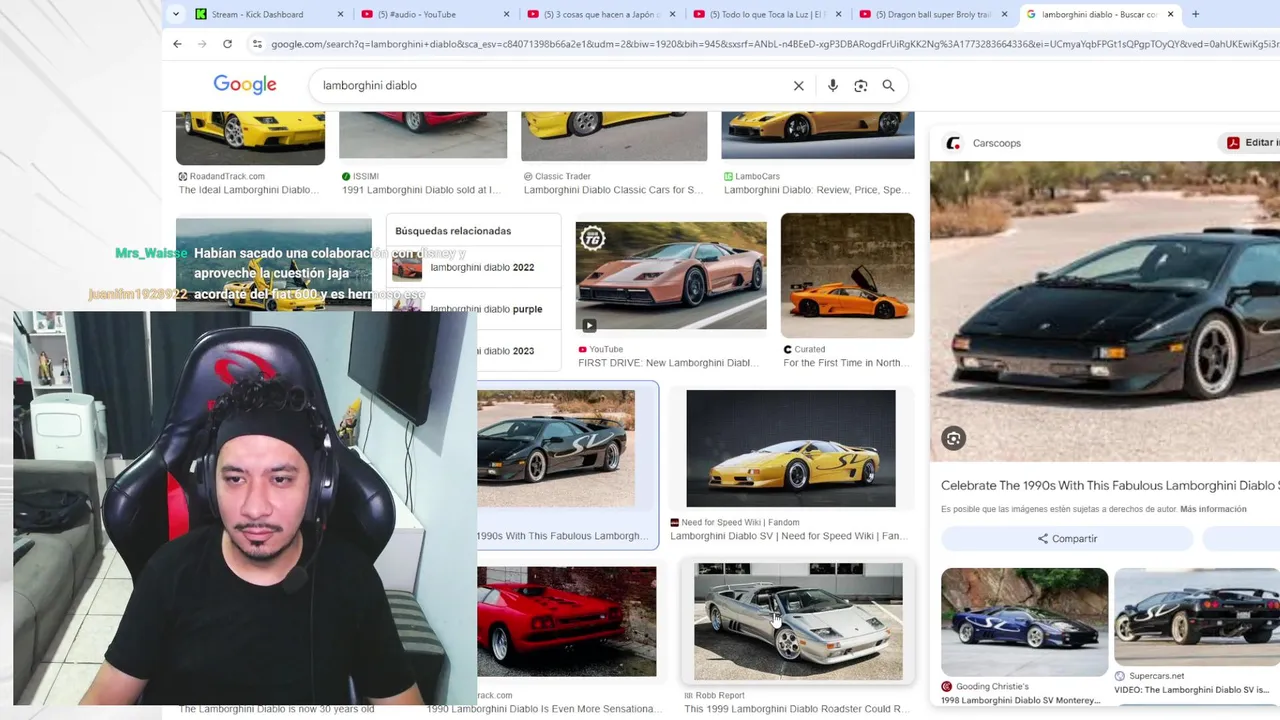Open Carscoops source in preview panel
The height and width of the screenshot is (720, 1280).
pyautogui.click(x=997, y=143)
